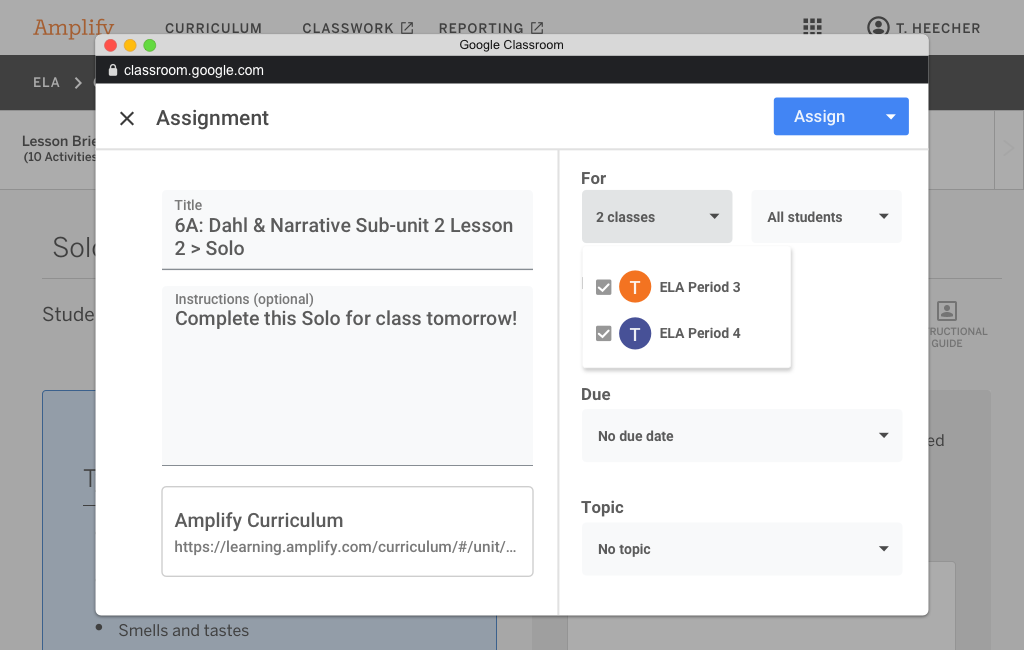Image resolution: width=1024 pixels, height=650 pixels.
Task: Click the T. Heecher account avatar icon
Action: [x=878, y=27]
